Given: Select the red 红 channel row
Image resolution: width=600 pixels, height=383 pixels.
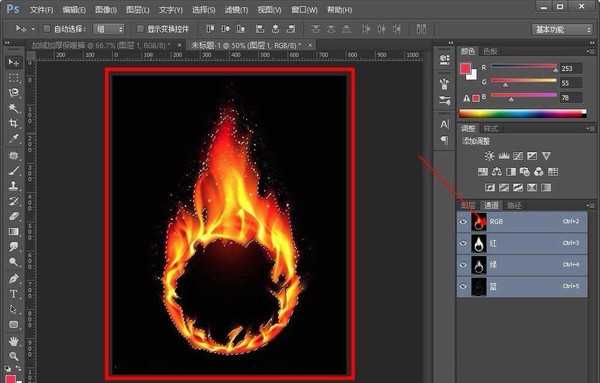Looking at the screenshot, I should point(522,243).
